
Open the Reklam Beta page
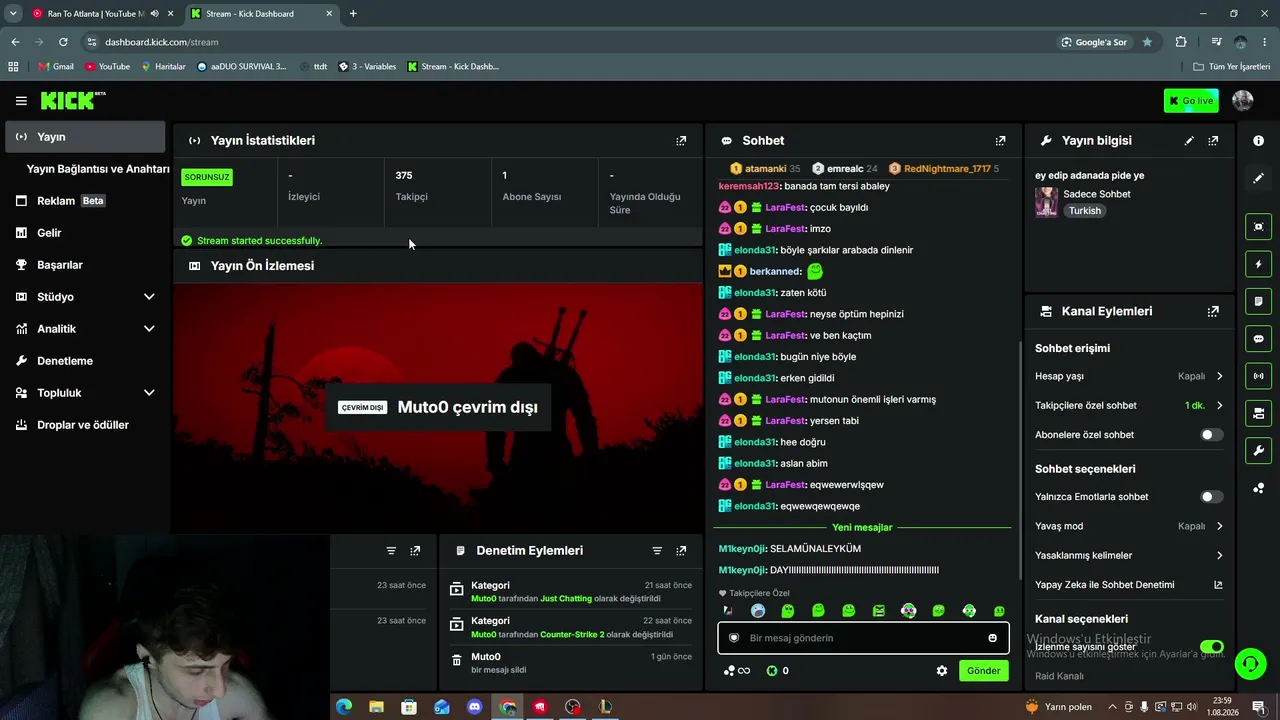(x=85, y=201)
